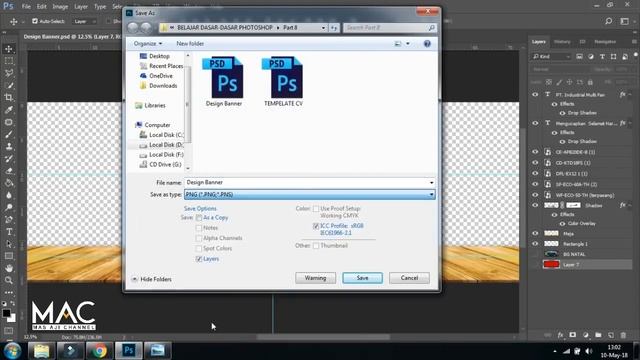Screen dimensions: 640x360
Task: Open the File menu
Action: pos(26,7)
